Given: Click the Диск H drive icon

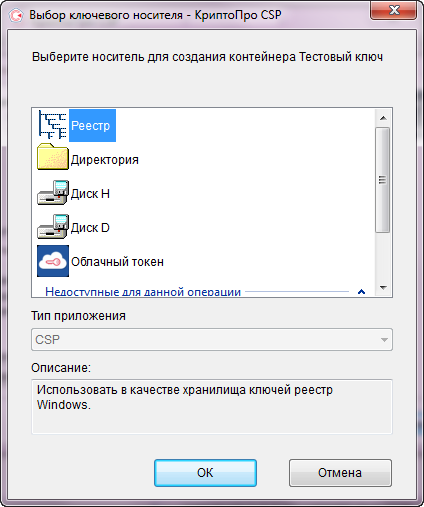Looking at the screenshot, I should 53,193.
